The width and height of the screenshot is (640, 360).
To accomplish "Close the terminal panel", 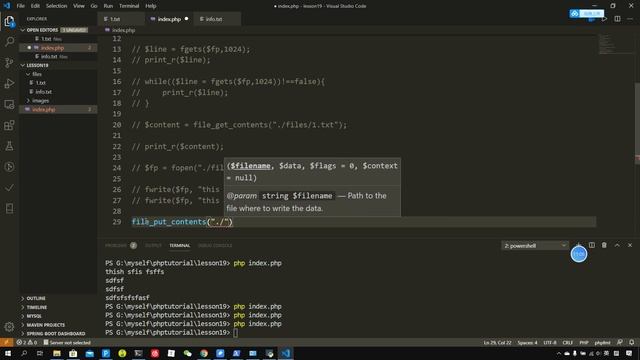I will [x=630, y=245].
